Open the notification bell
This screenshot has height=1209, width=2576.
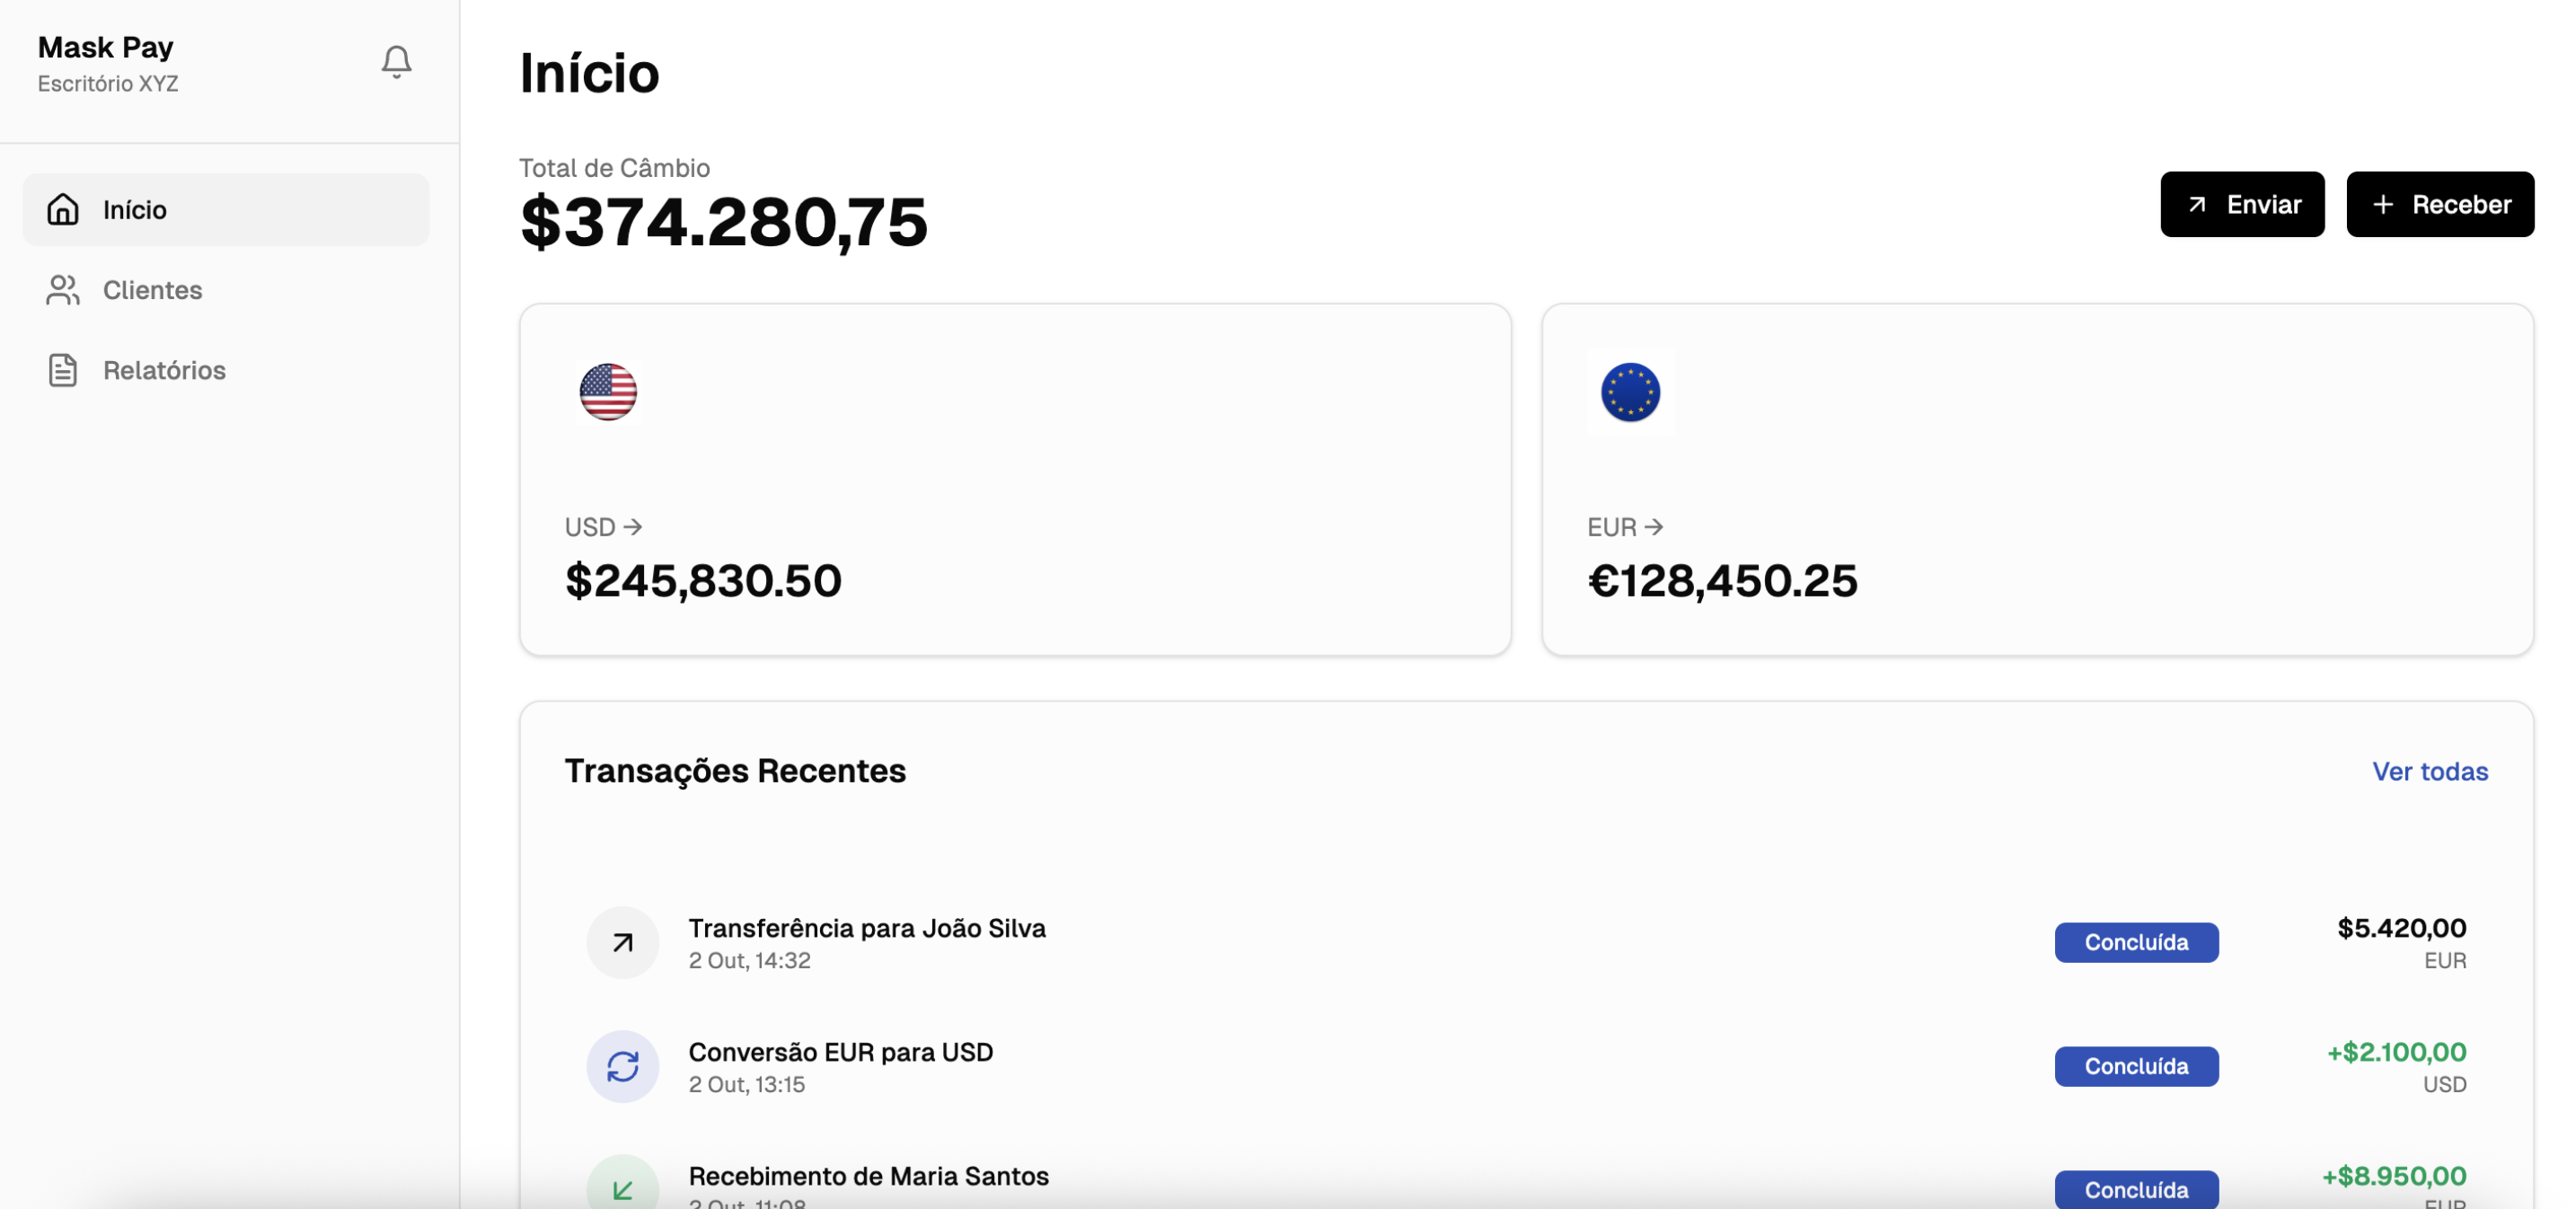click(396, 61)
